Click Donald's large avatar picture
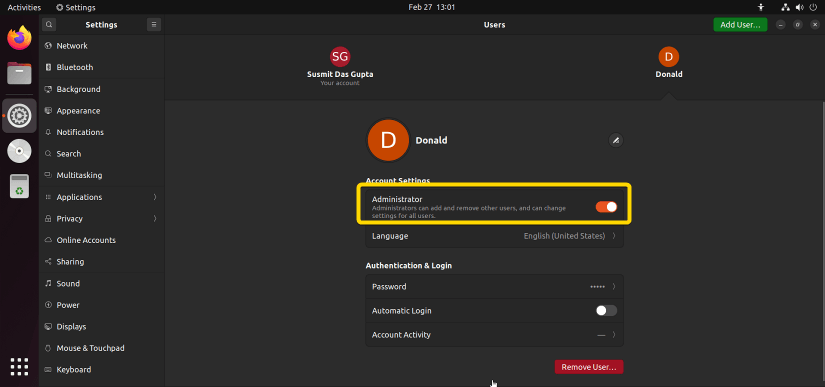 coord(388,140)
